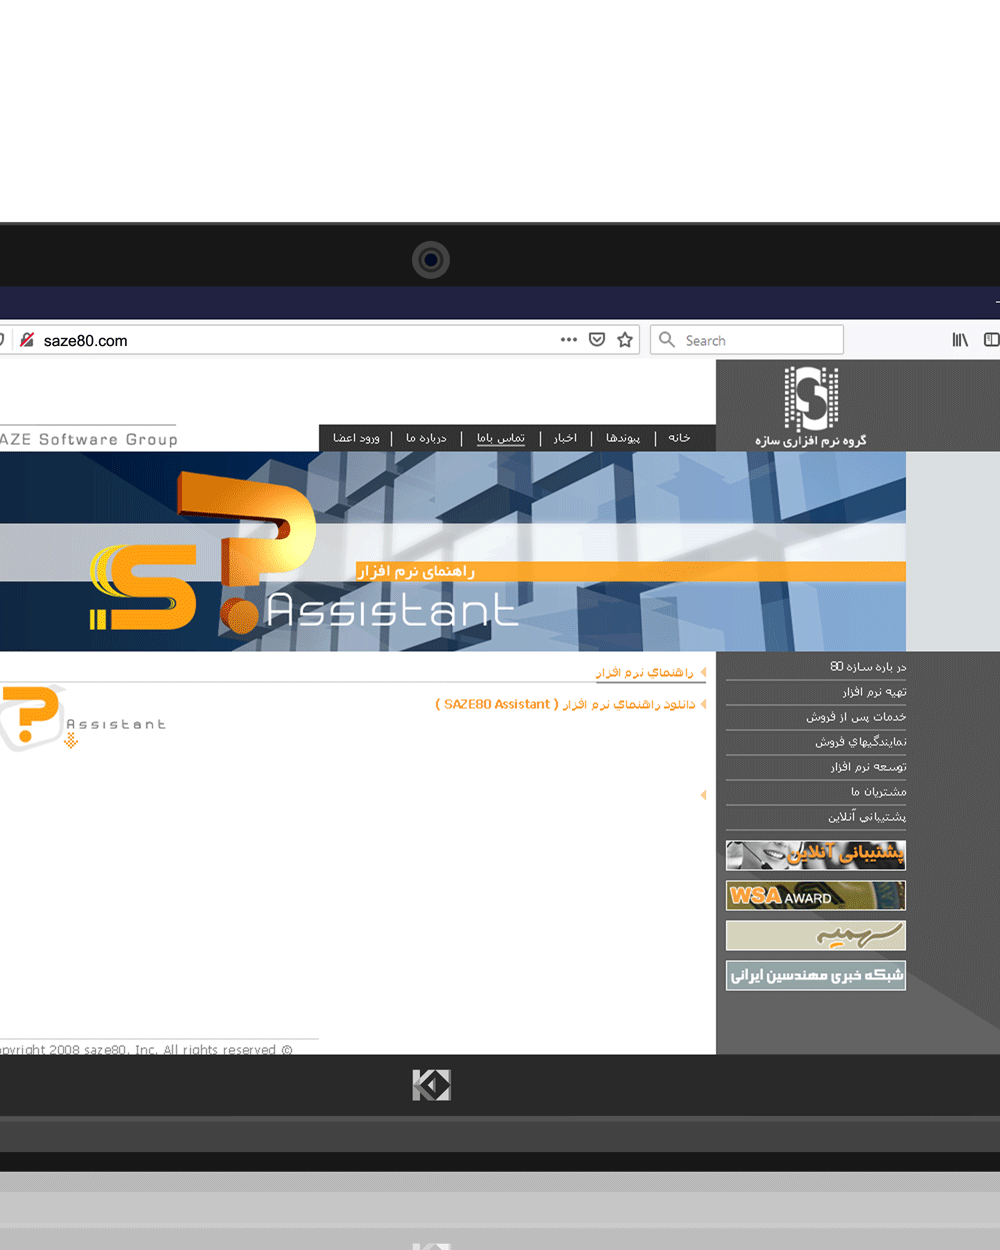Click the شبکه خبری مهندسین ایرانی banner
Viewport: 1000px width, 1250px height.
(x=815, y=975)
